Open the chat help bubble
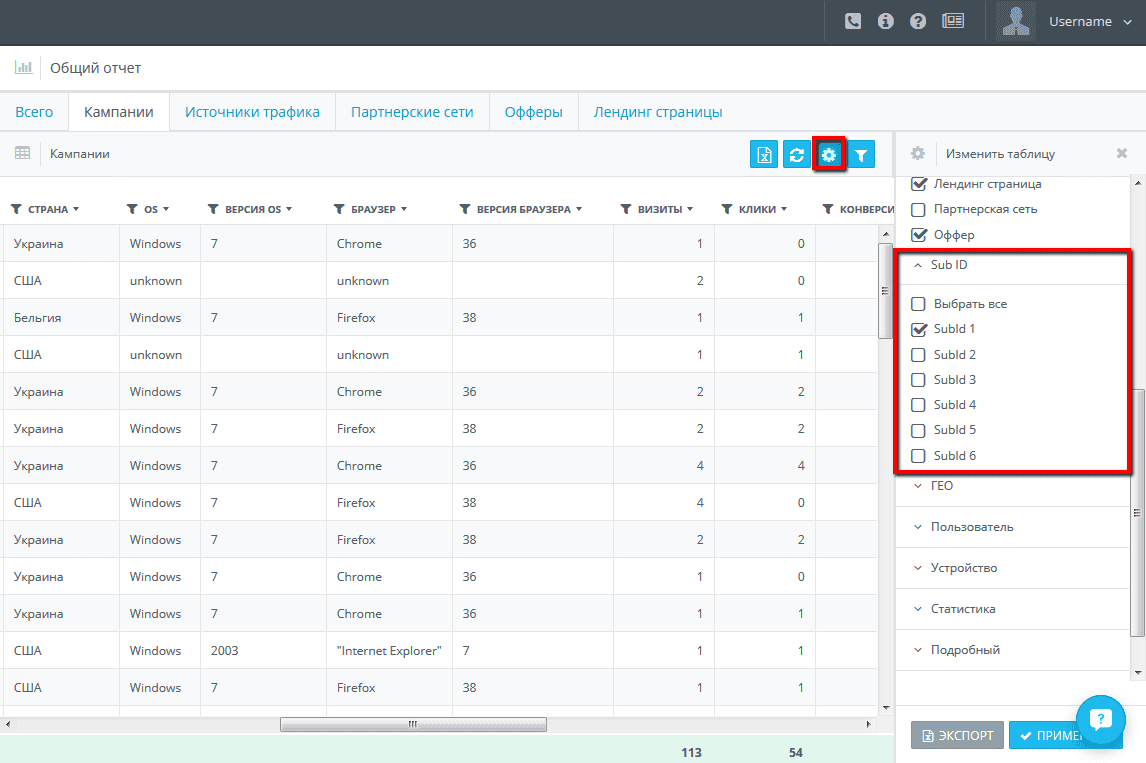The image size is (1146, 763). click(1101, 720)
